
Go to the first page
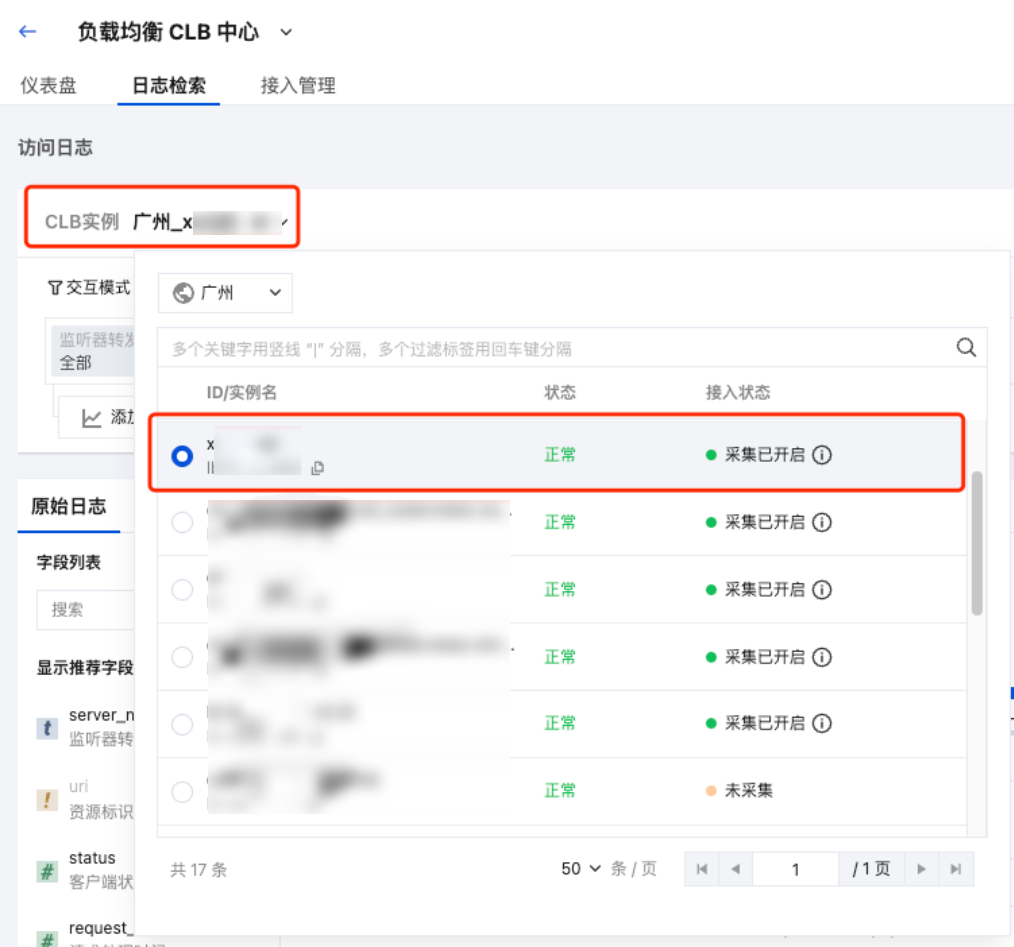[x=702, y=869]
